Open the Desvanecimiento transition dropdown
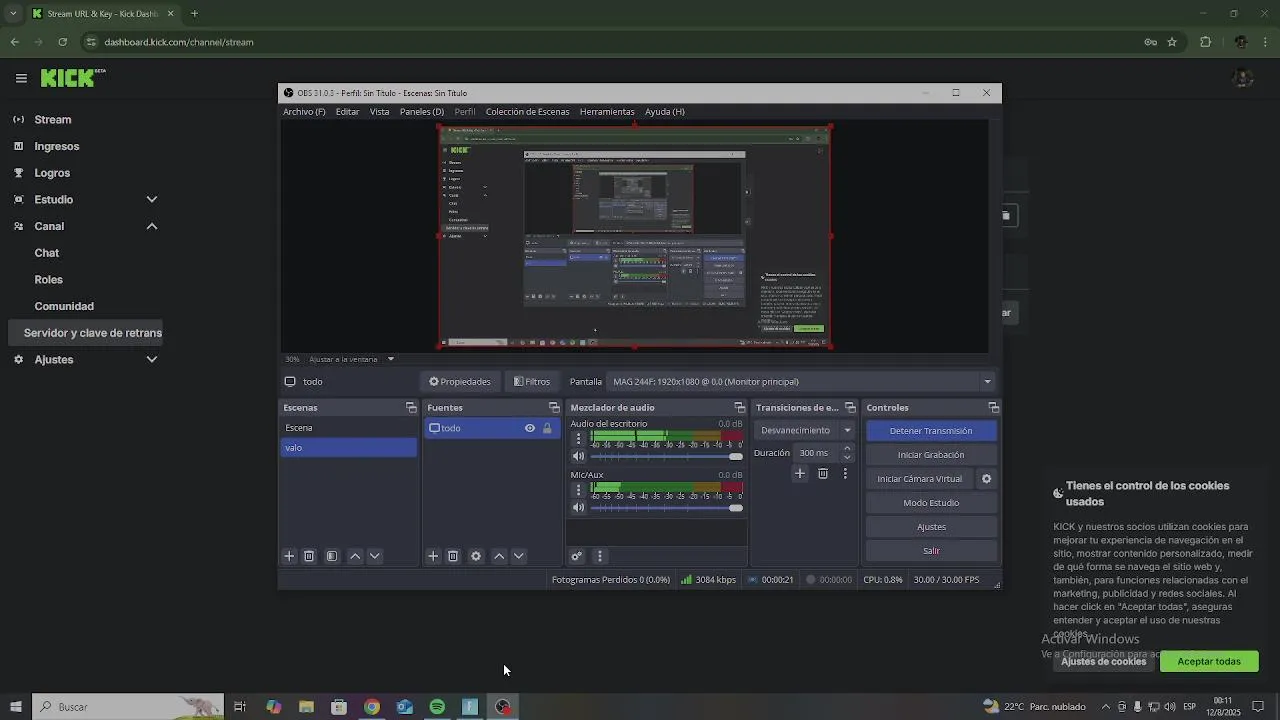 tap(805, 430)
